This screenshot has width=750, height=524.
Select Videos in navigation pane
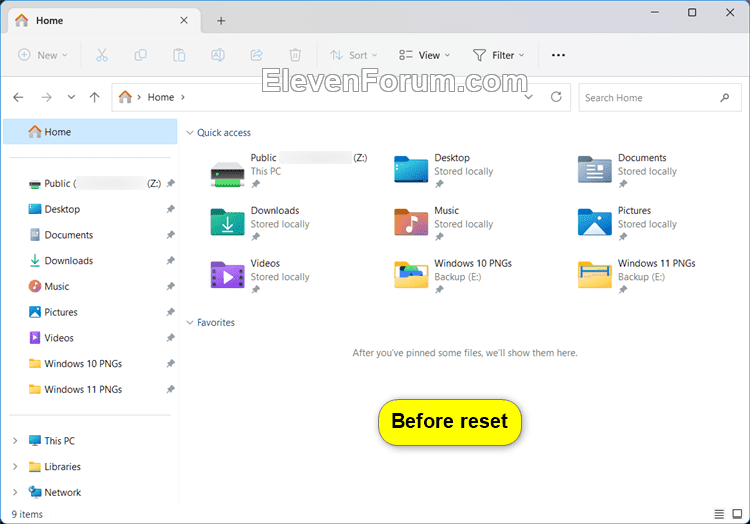pos(90,338)
